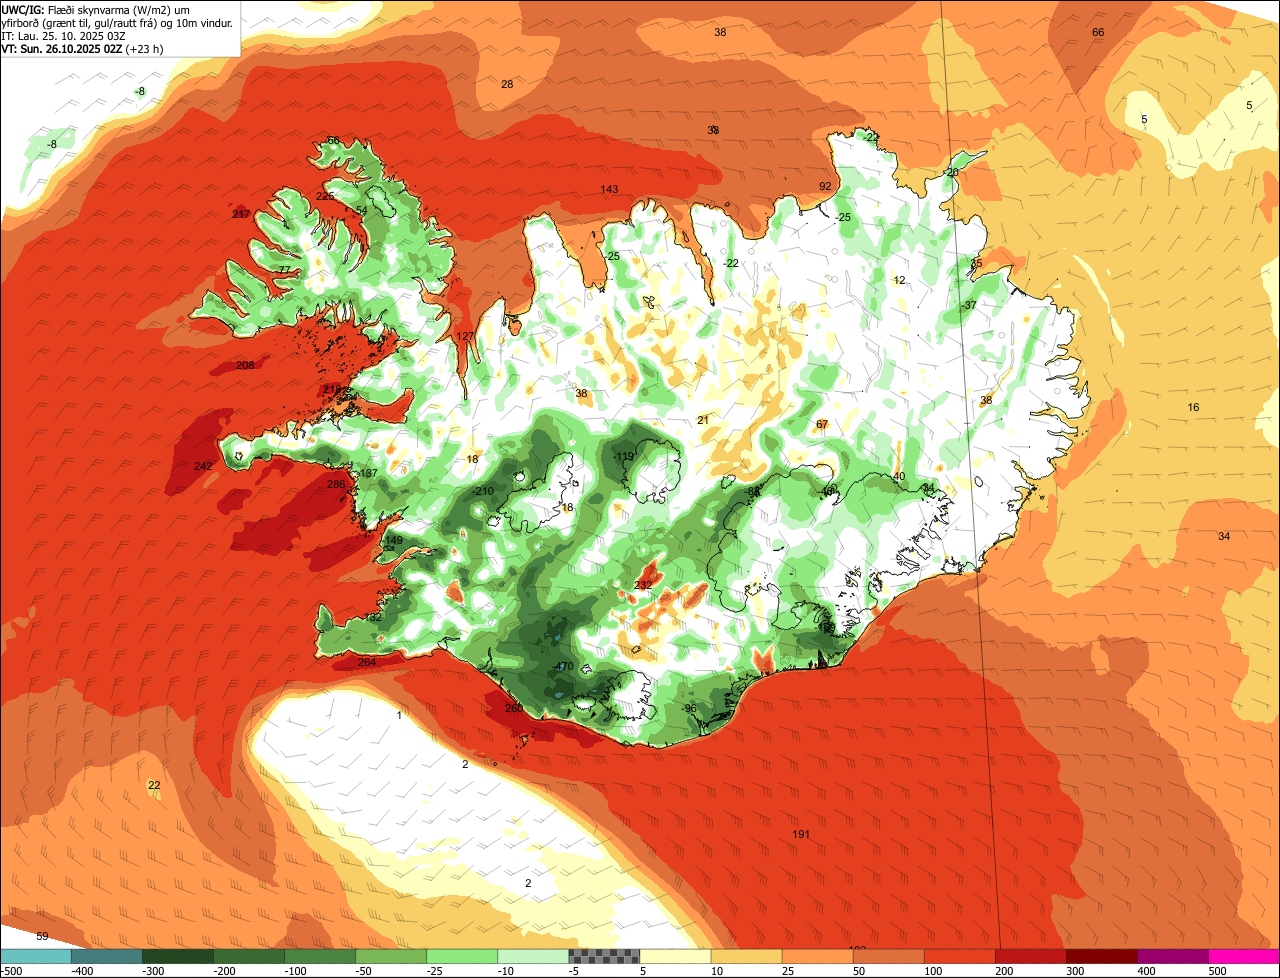Viewport: 1280px width, 978px height.
Task: Click the '217' value off the Westfjords
Action: pyautogui.click(x=241, y=215)
